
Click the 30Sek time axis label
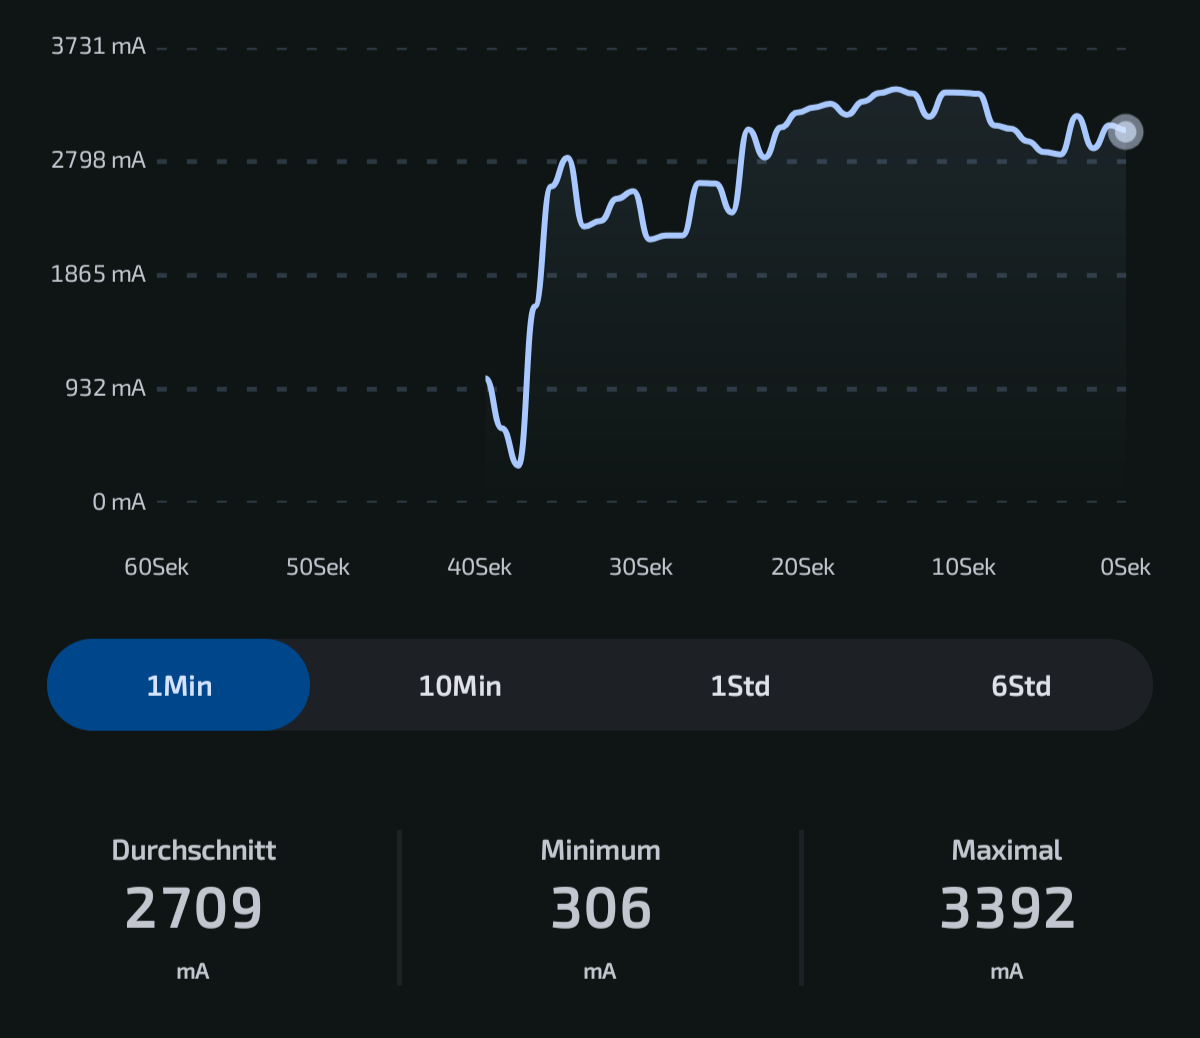click(641, 567)
